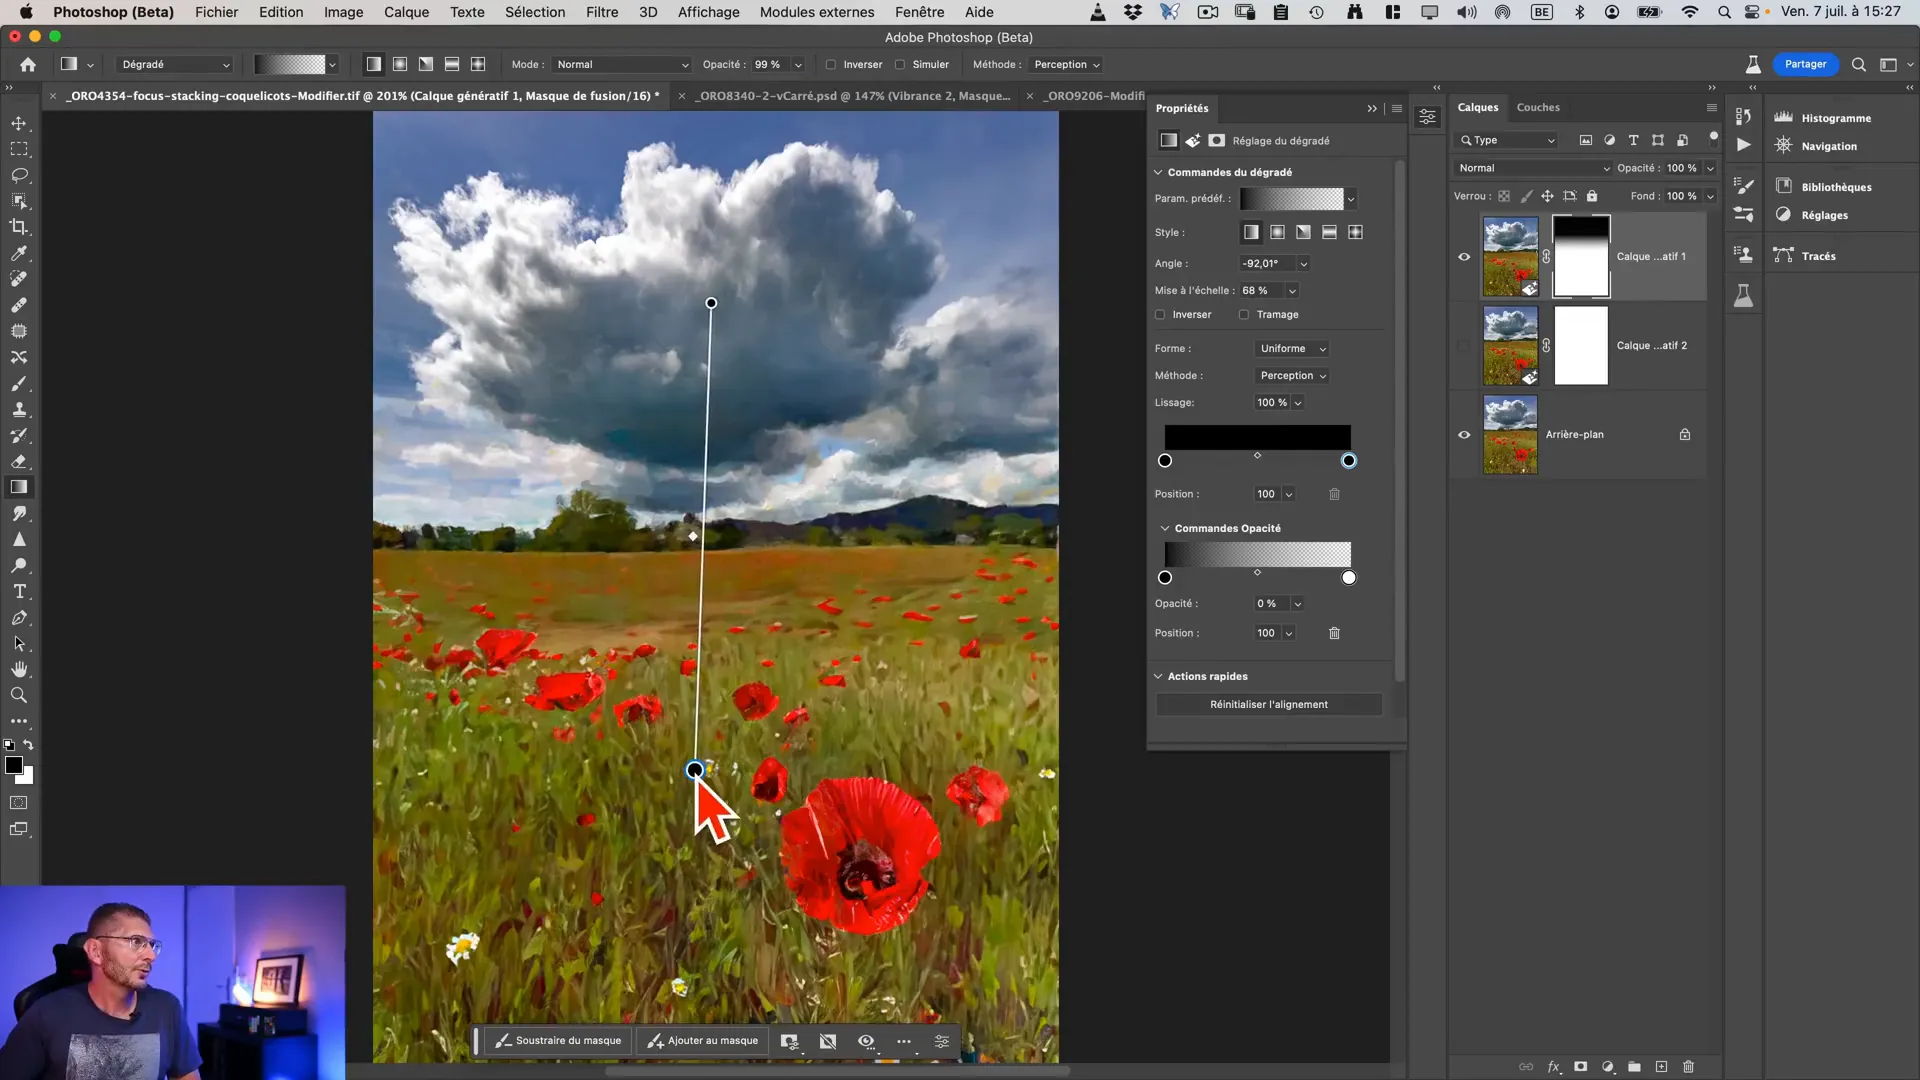1920x1080 pixels.
Task: Choose diamond gradient style in Properties panel
Action: click(1355, 232)
